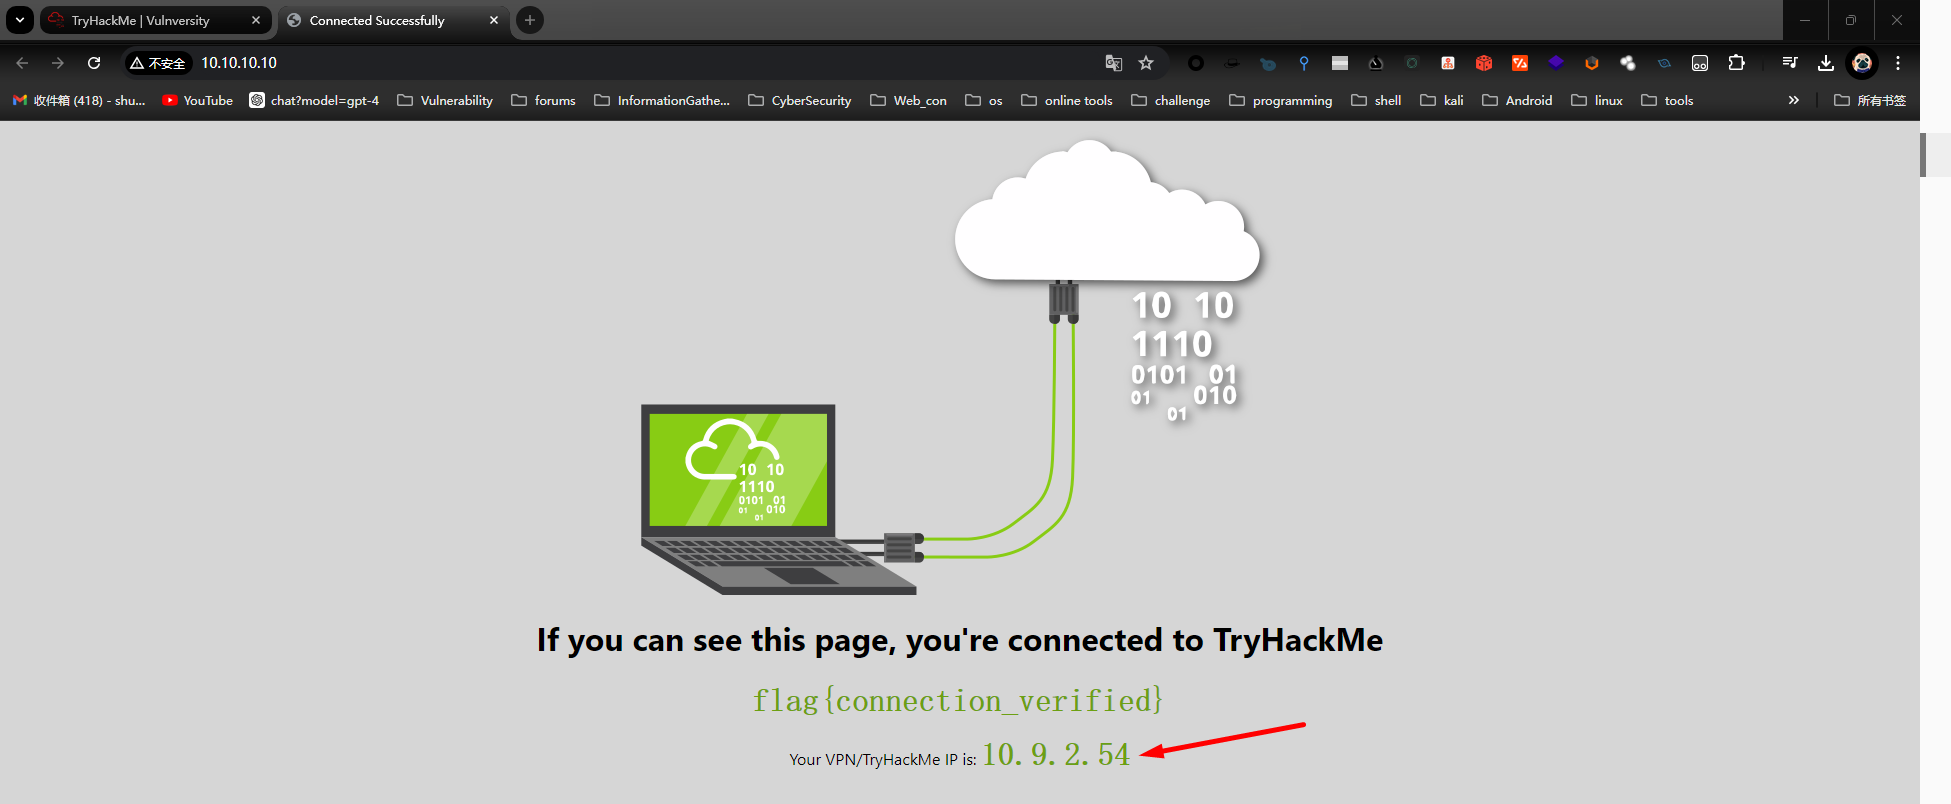Viewport: 1951px width, 804px height.
Task: Click the red org-chart extension icon
Action: tap(1448, 63)
